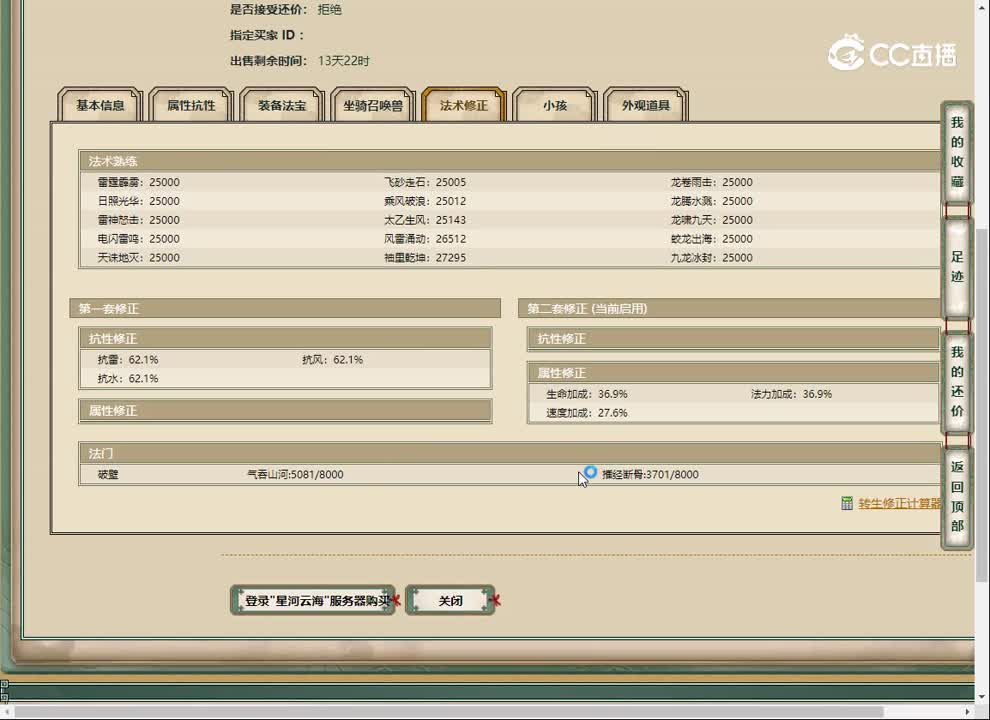990x720 pixels.
Task: Click the 第一套修正 section header
Action: pos(285,309)
